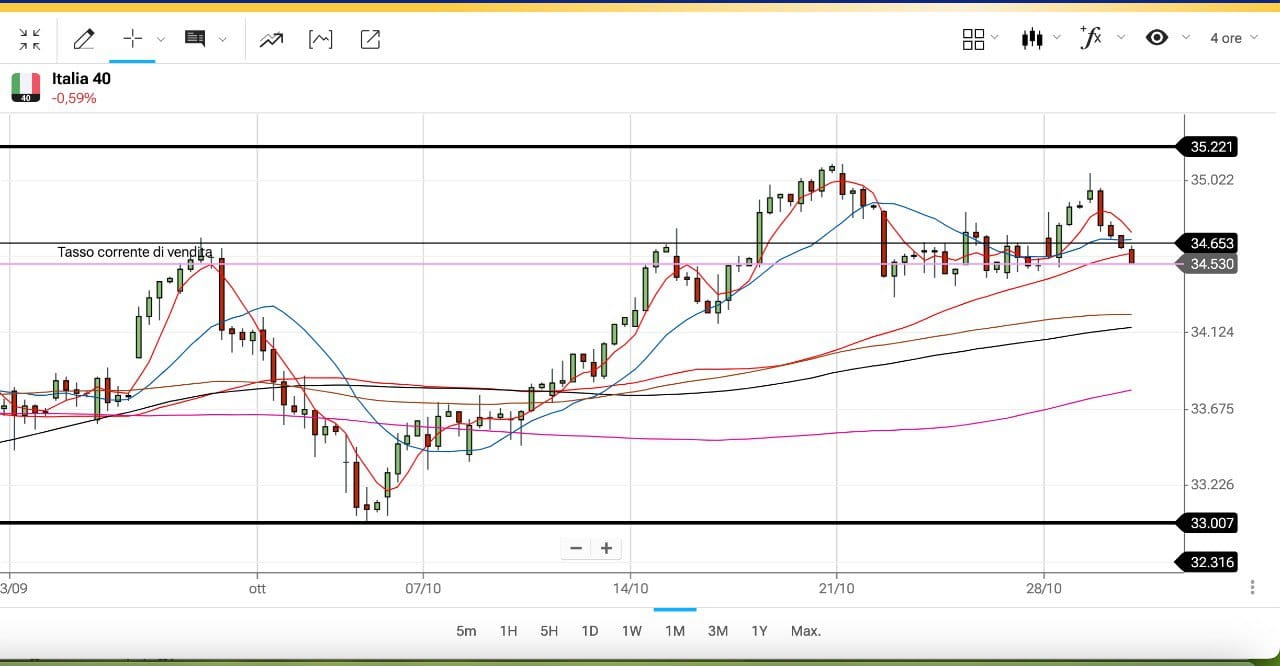
Task: Open the three-dot menu at bottom right
Action: [1252, 588]
